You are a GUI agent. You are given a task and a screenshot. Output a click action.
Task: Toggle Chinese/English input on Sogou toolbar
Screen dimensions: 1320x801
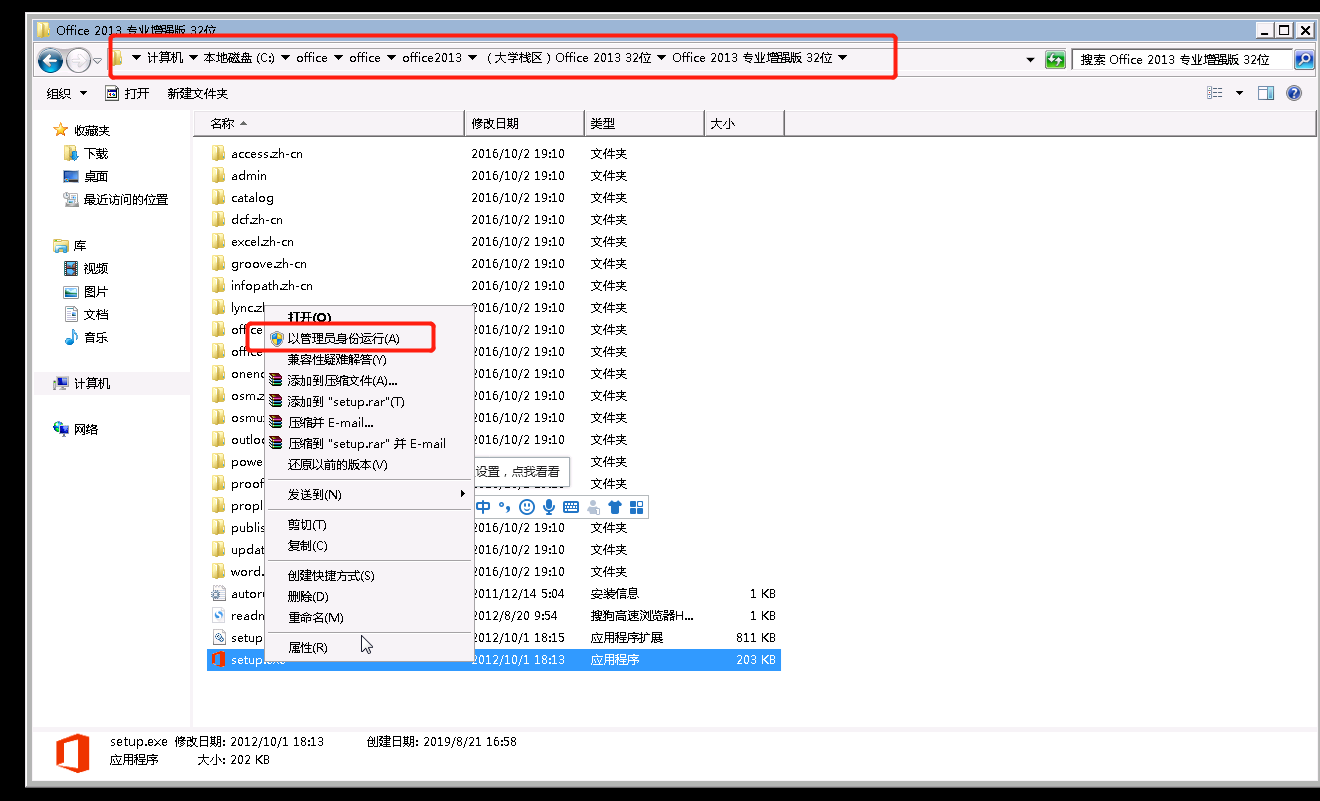click(x=483, y=507)
